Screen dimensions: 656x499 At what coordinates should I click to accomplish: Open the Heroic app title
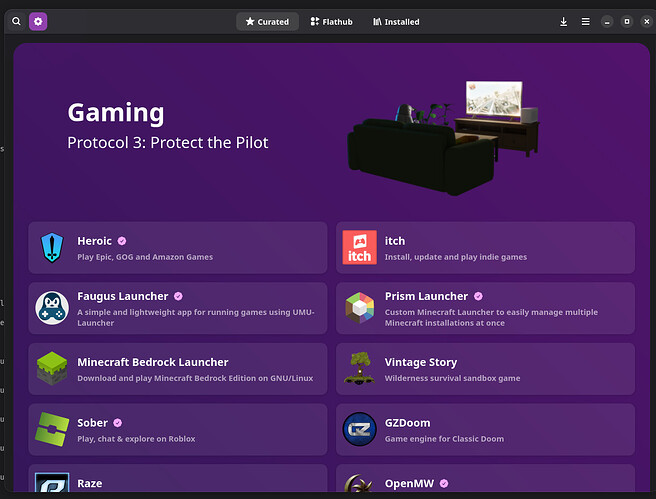coord(95,241)
